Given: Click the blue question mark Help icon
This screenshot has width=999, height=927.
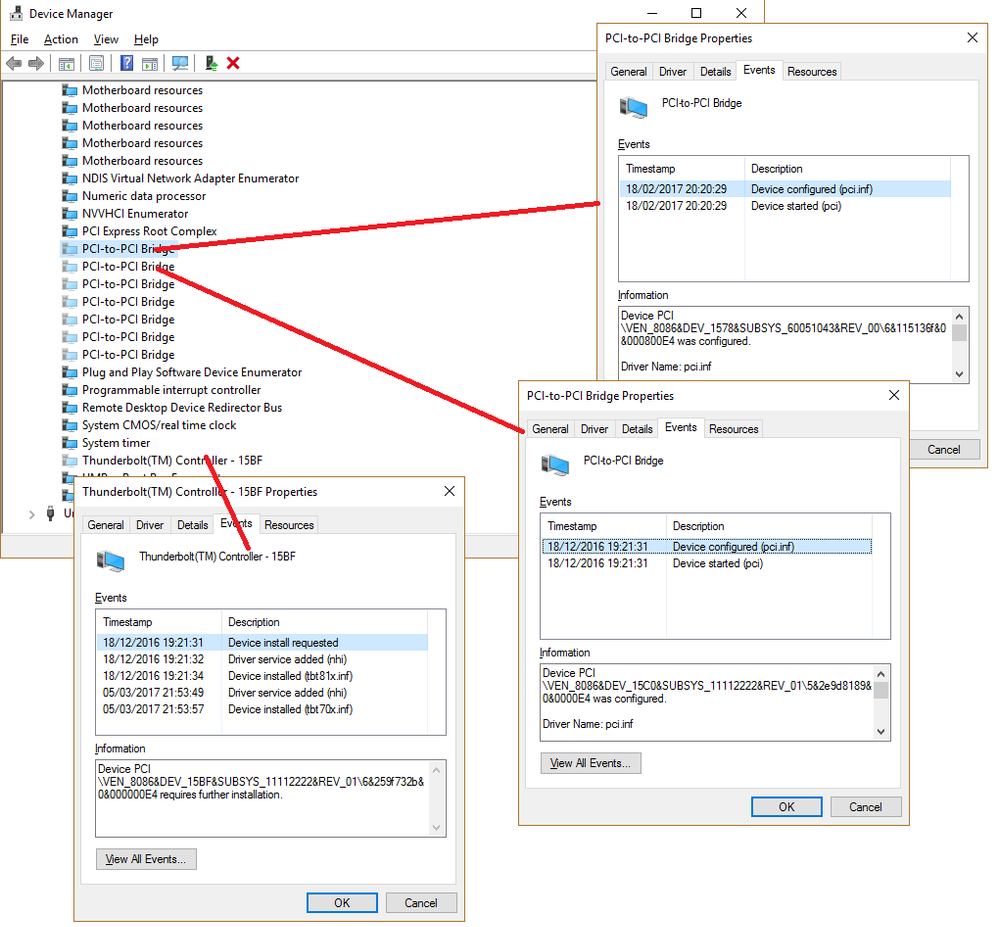Looking at the screenshot, I should 127,63.
